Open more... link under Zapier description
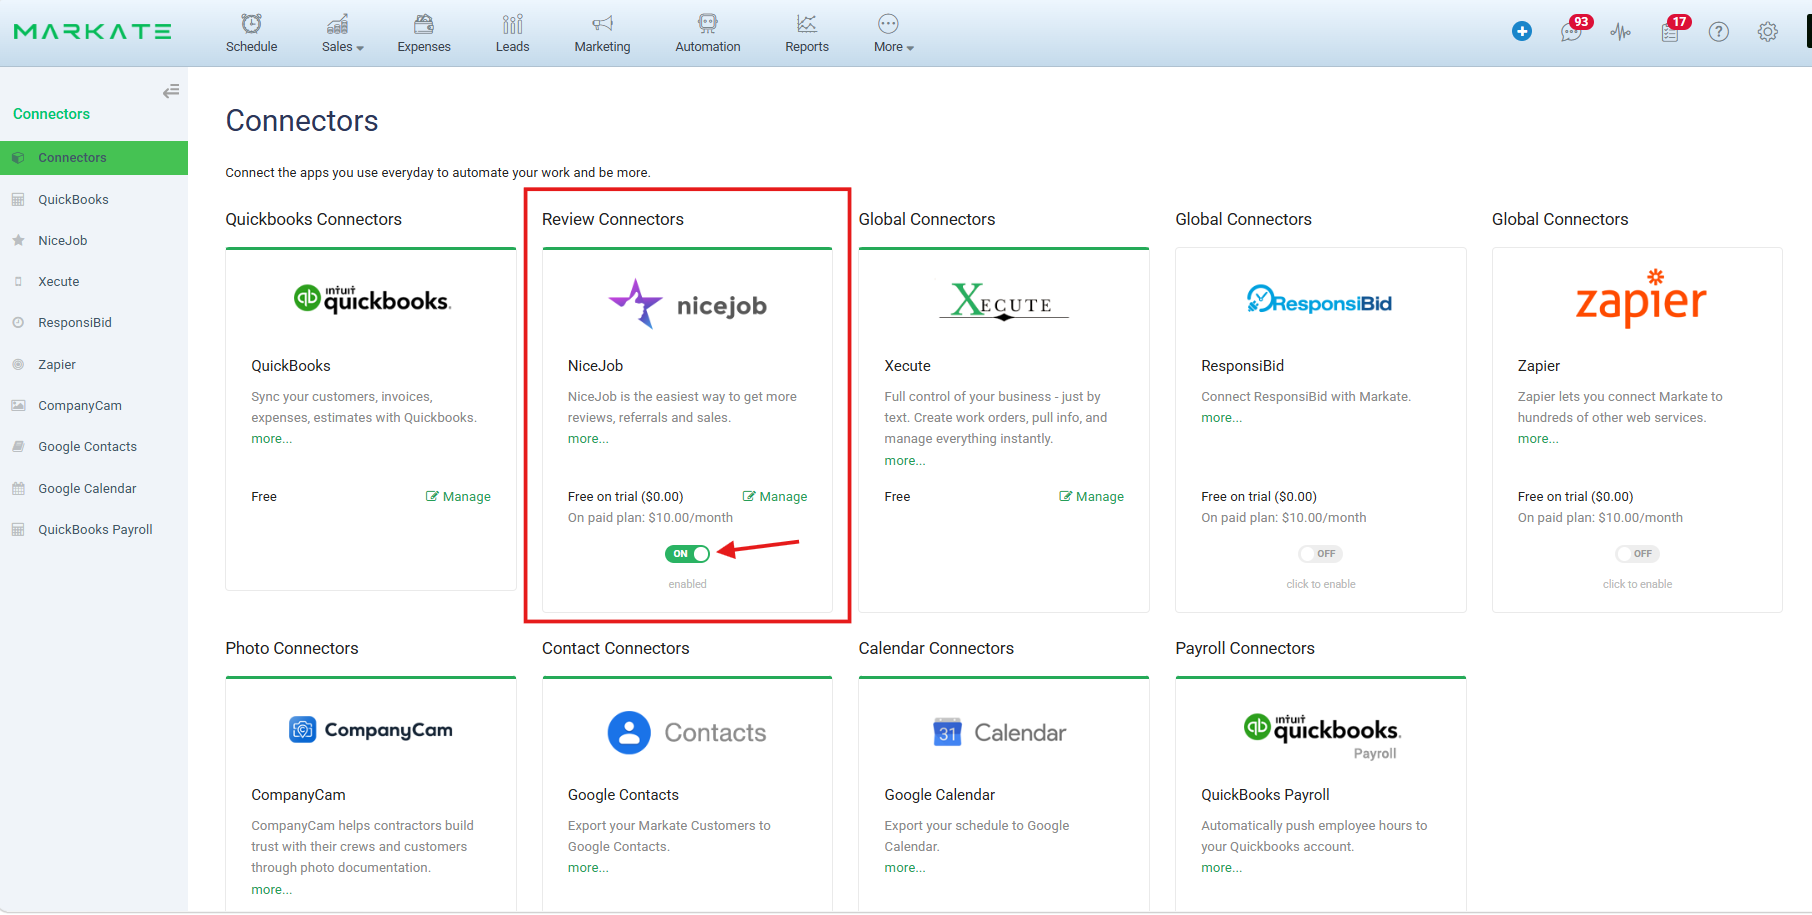Image resolution: width=1812 pixels, height=915 pixels. coord(1538,439)
